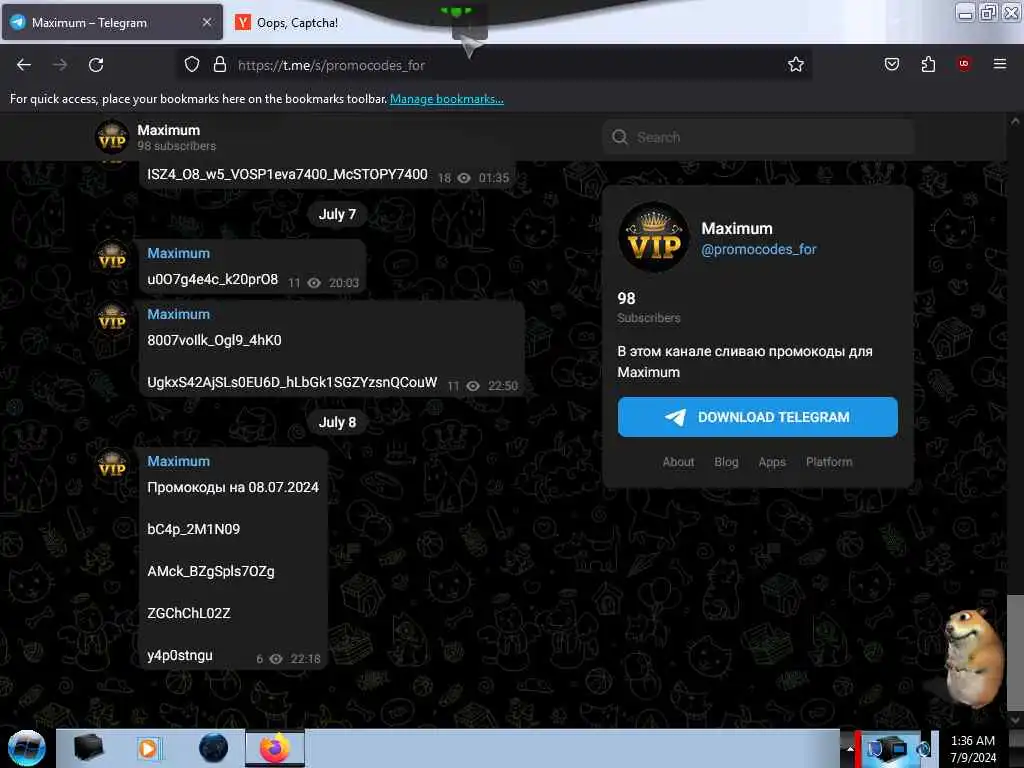Open the media player taskbar icon
This screenshot has width=1024, height=768.
(148, 748)
